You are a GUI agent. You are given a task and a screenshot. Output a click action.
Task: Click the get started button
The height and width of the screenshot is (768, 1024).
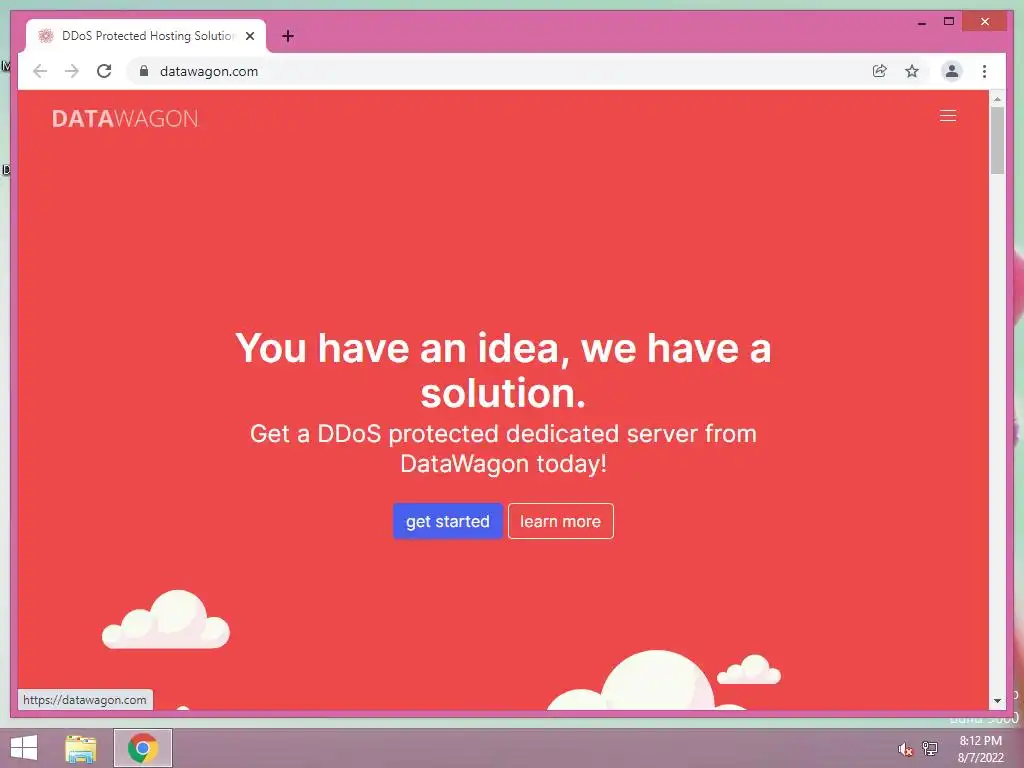tap(447, 521)
